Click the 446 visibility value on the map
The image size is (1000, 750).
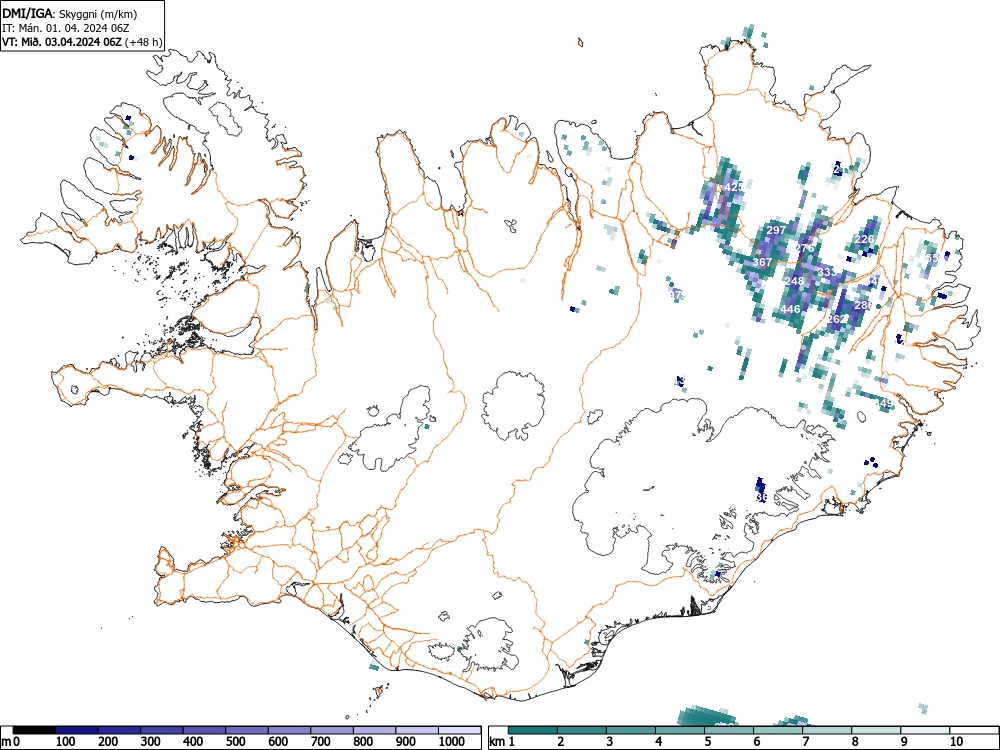point(790,309)
